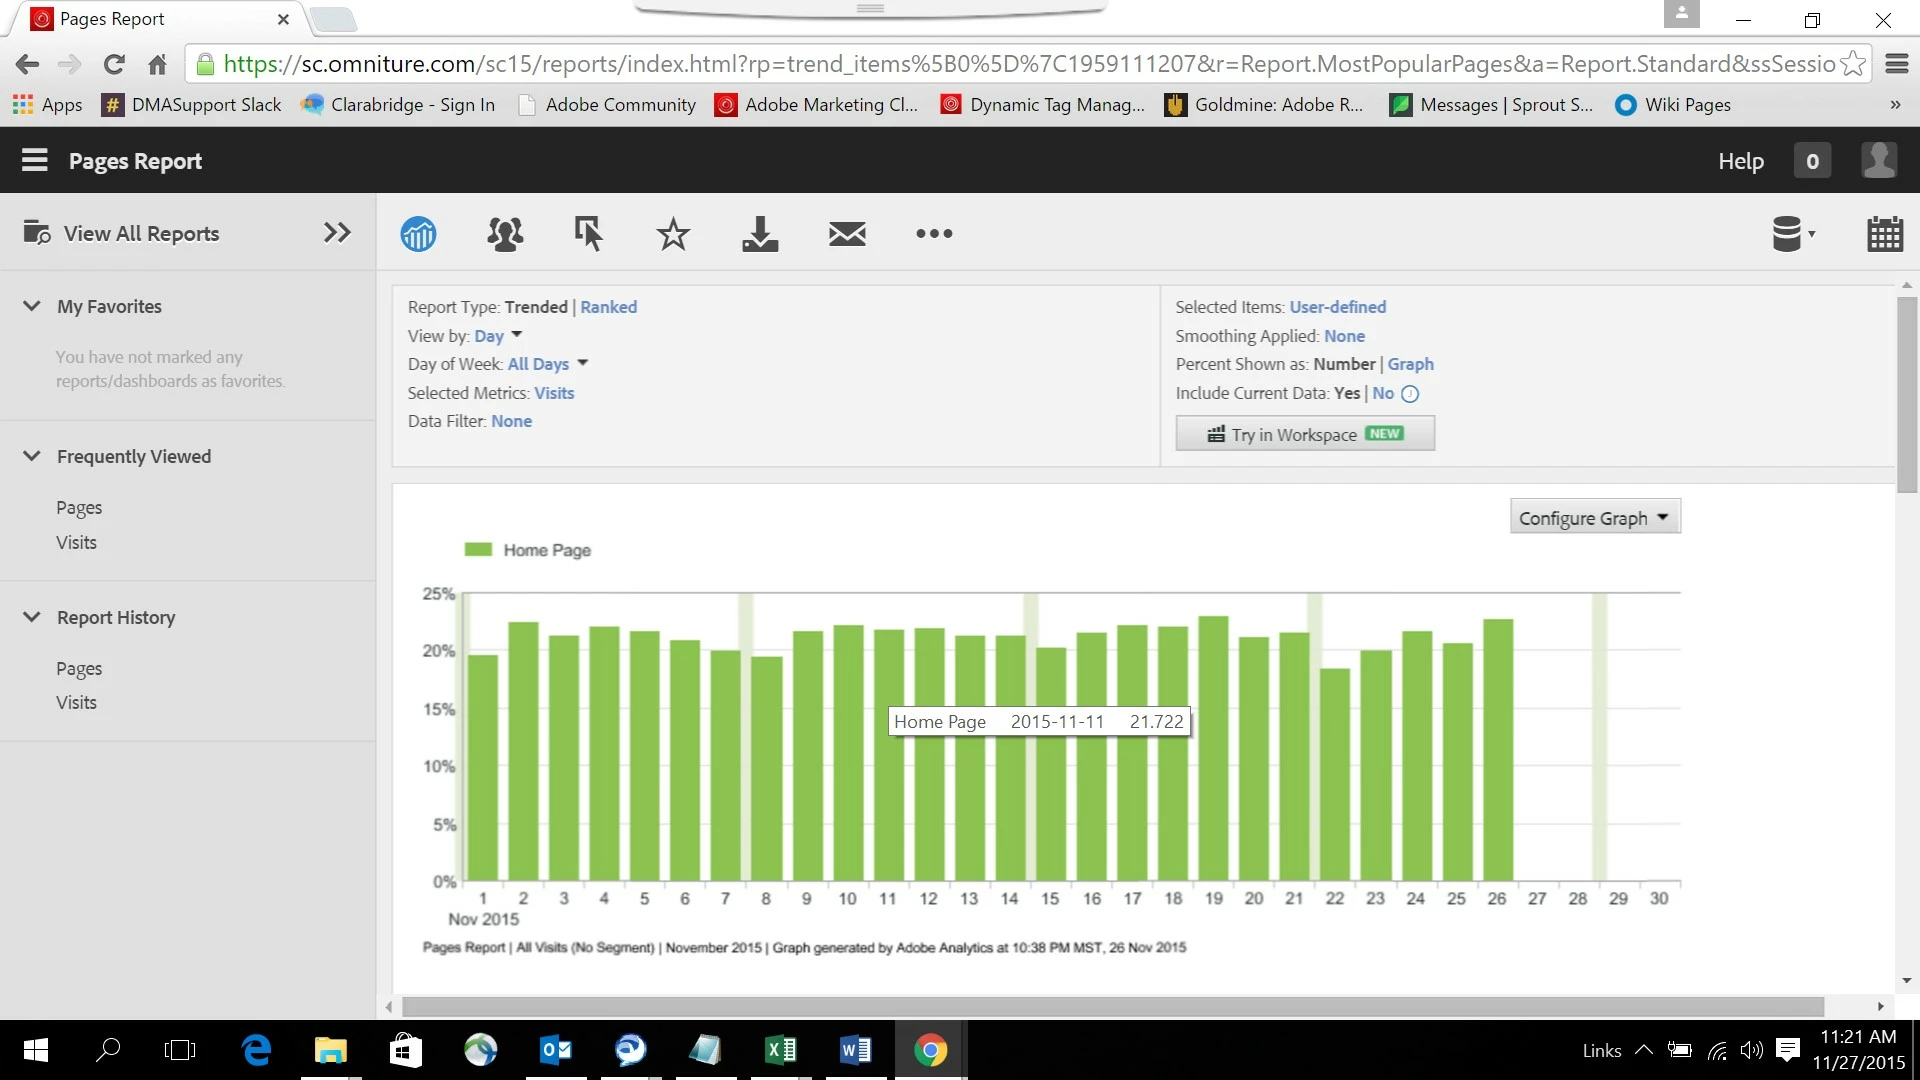The height and width of the screenshot is (1080, 1920).
Task: Collapse the Frequently Viewed section
Action: click(x=32, y=456)
